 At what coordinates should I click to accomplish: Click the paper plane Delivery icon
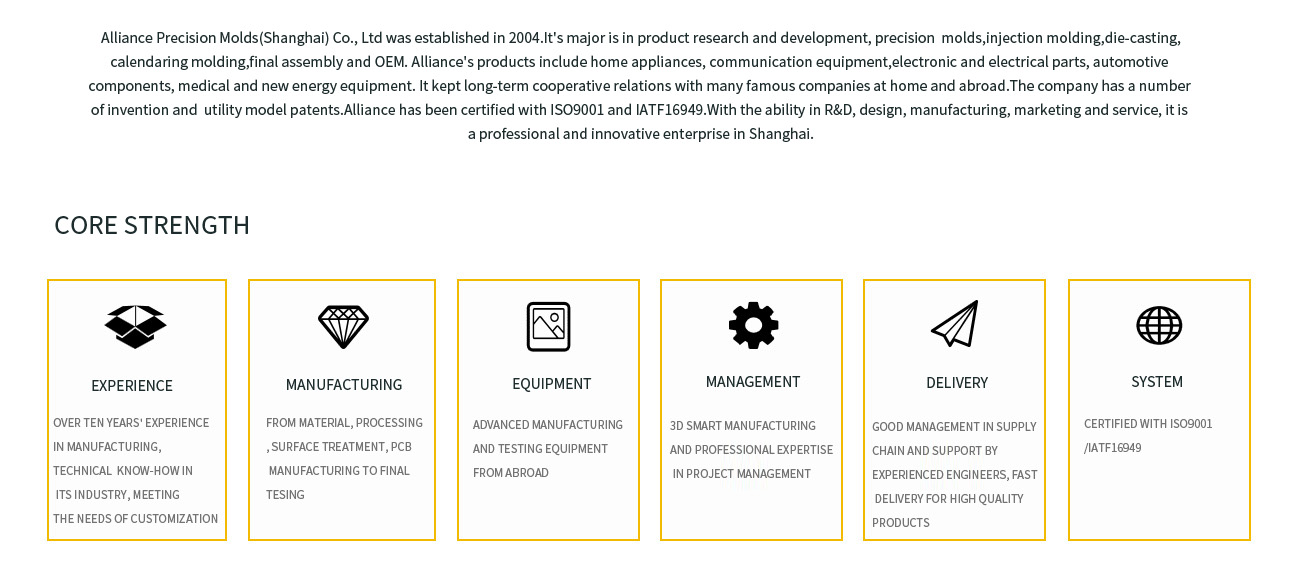pyautogui.click(x=955, y=324)
